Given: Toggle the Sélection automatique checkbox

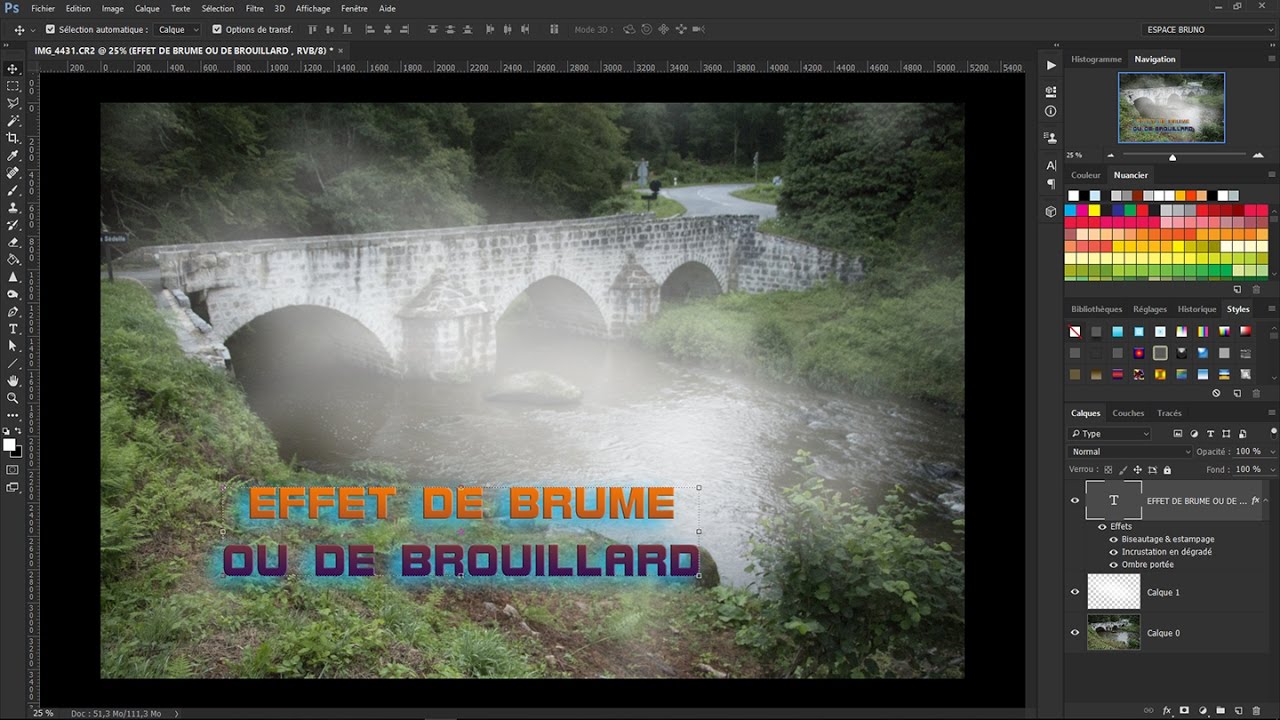Looking at the screenshot, I should pos(51,30).
